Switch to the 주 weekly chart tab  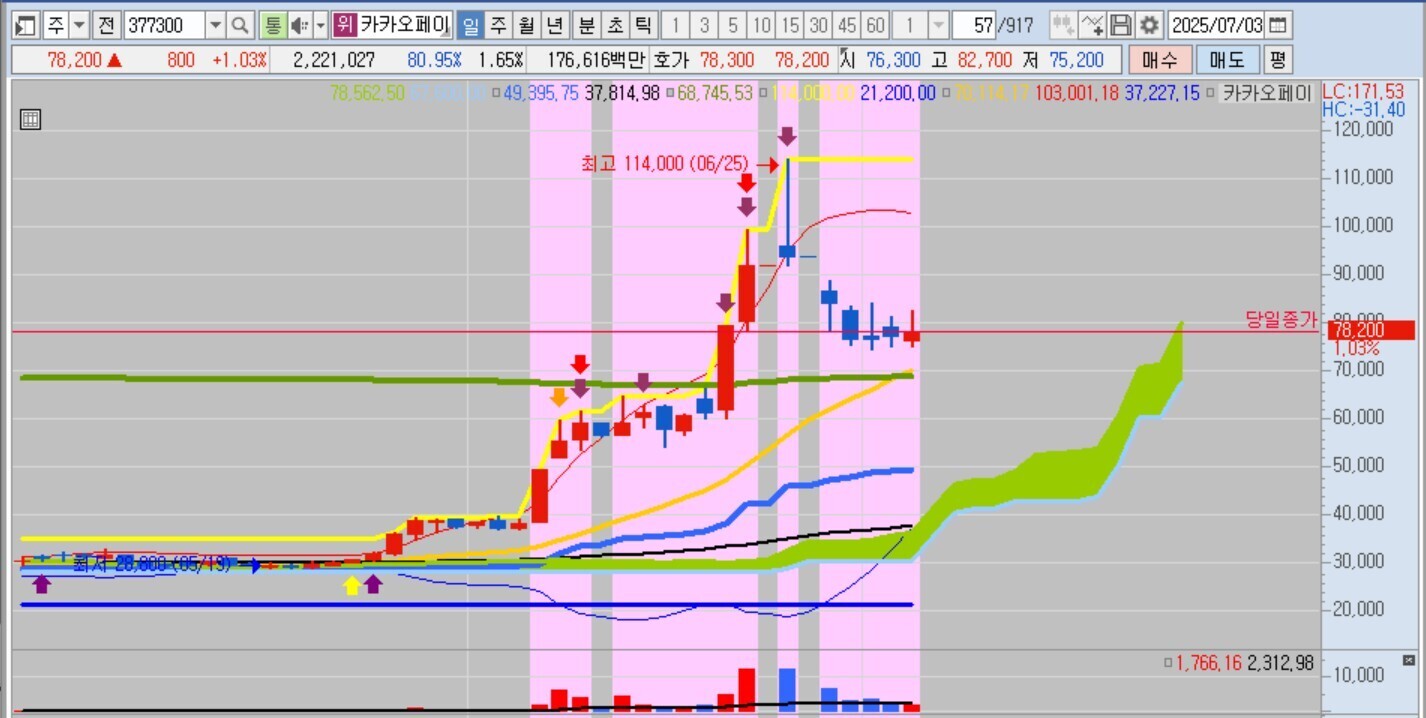[x=498, y=25]
